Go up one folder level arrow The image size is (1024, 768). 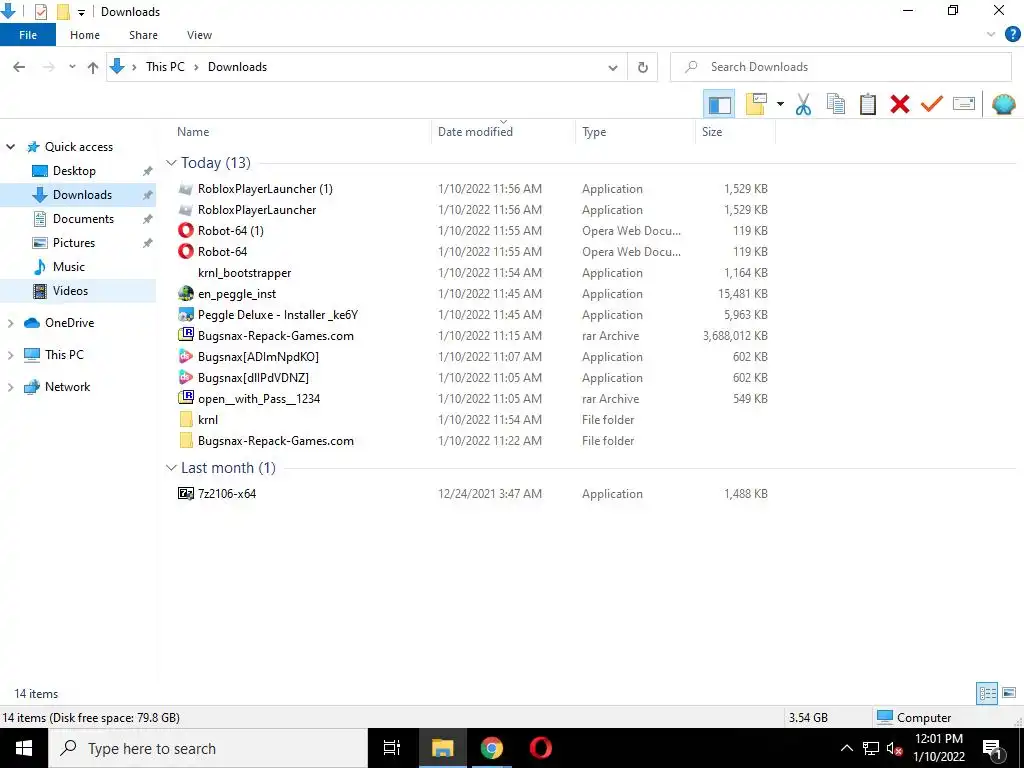93,67
